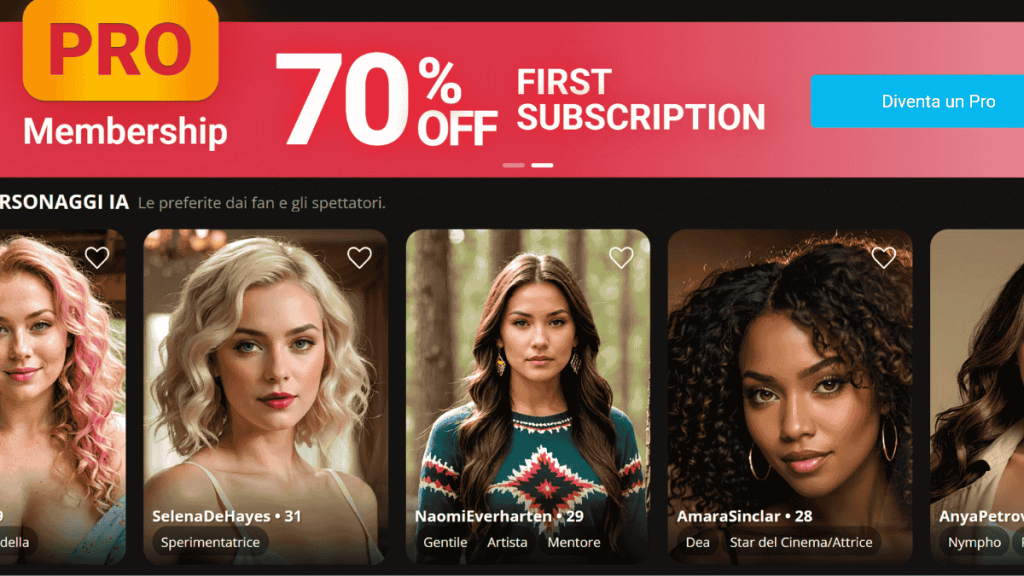Open the AnyaPetrov character card
Viewport: 1024px width, 576px height.
click(x=977, y=396)
